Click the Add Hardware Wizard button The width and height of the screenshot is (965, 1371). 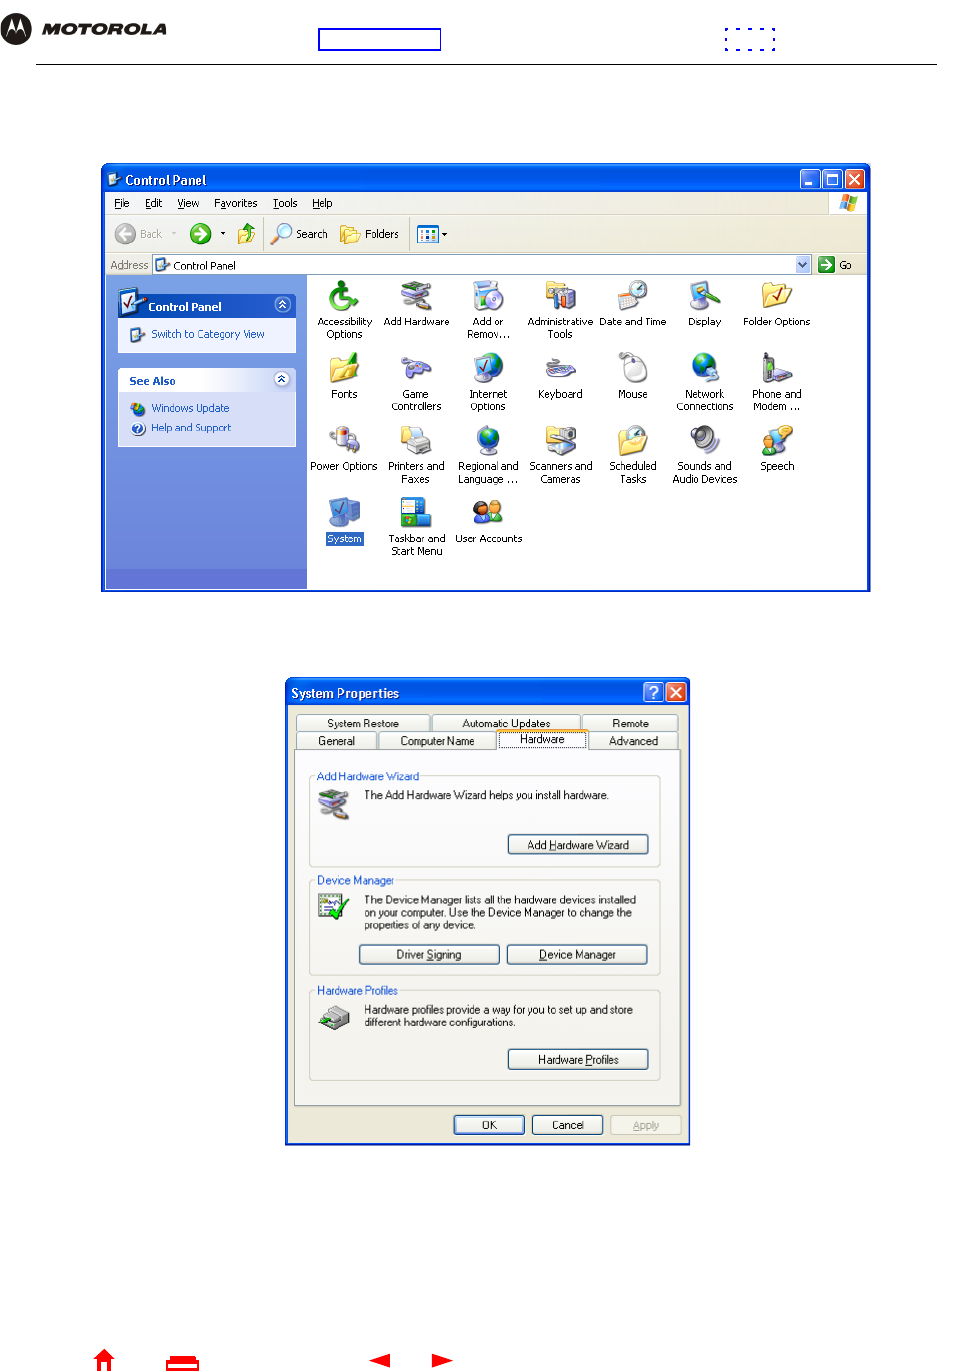pos(578,845)
